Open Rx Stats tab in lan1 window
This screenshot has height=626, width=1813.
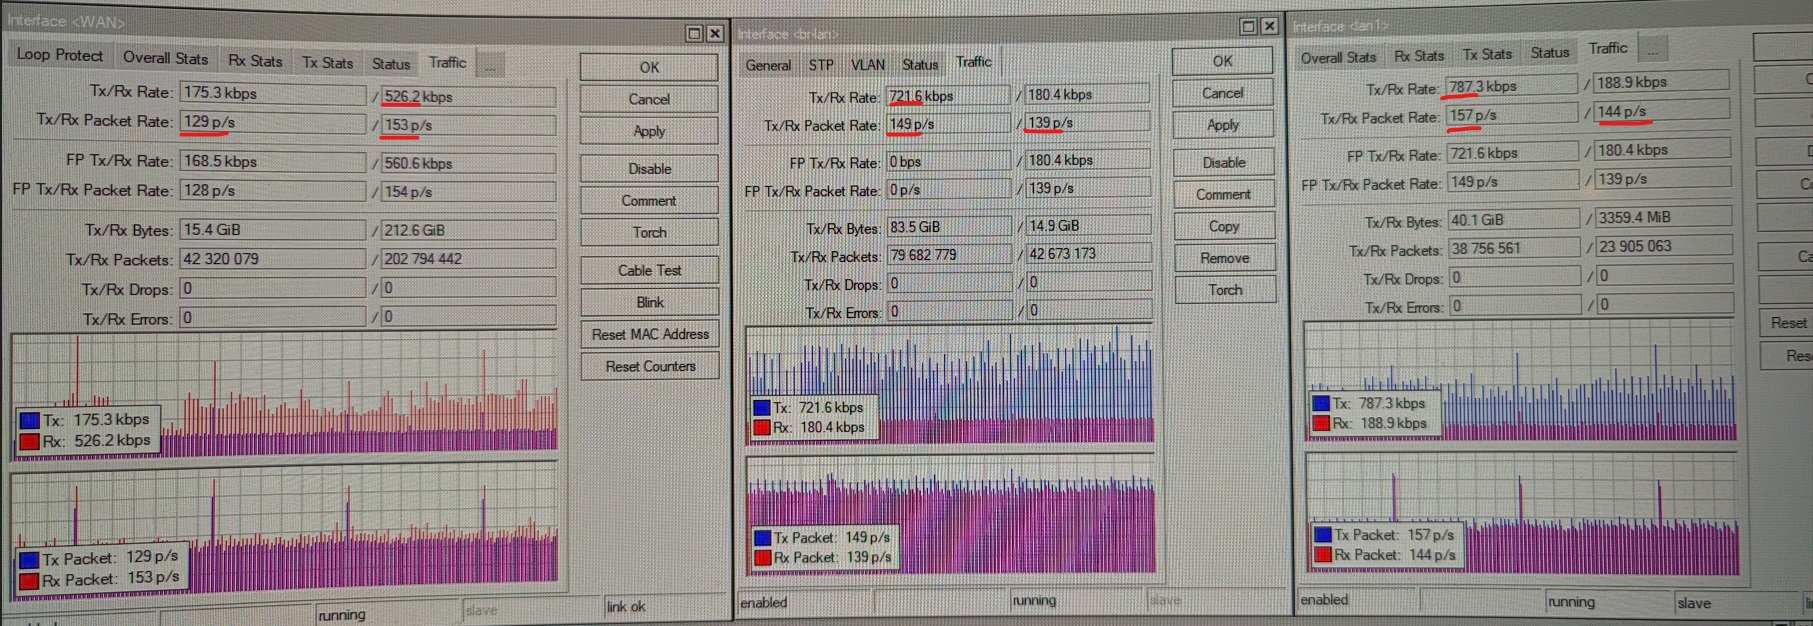tap(1419, 56)
